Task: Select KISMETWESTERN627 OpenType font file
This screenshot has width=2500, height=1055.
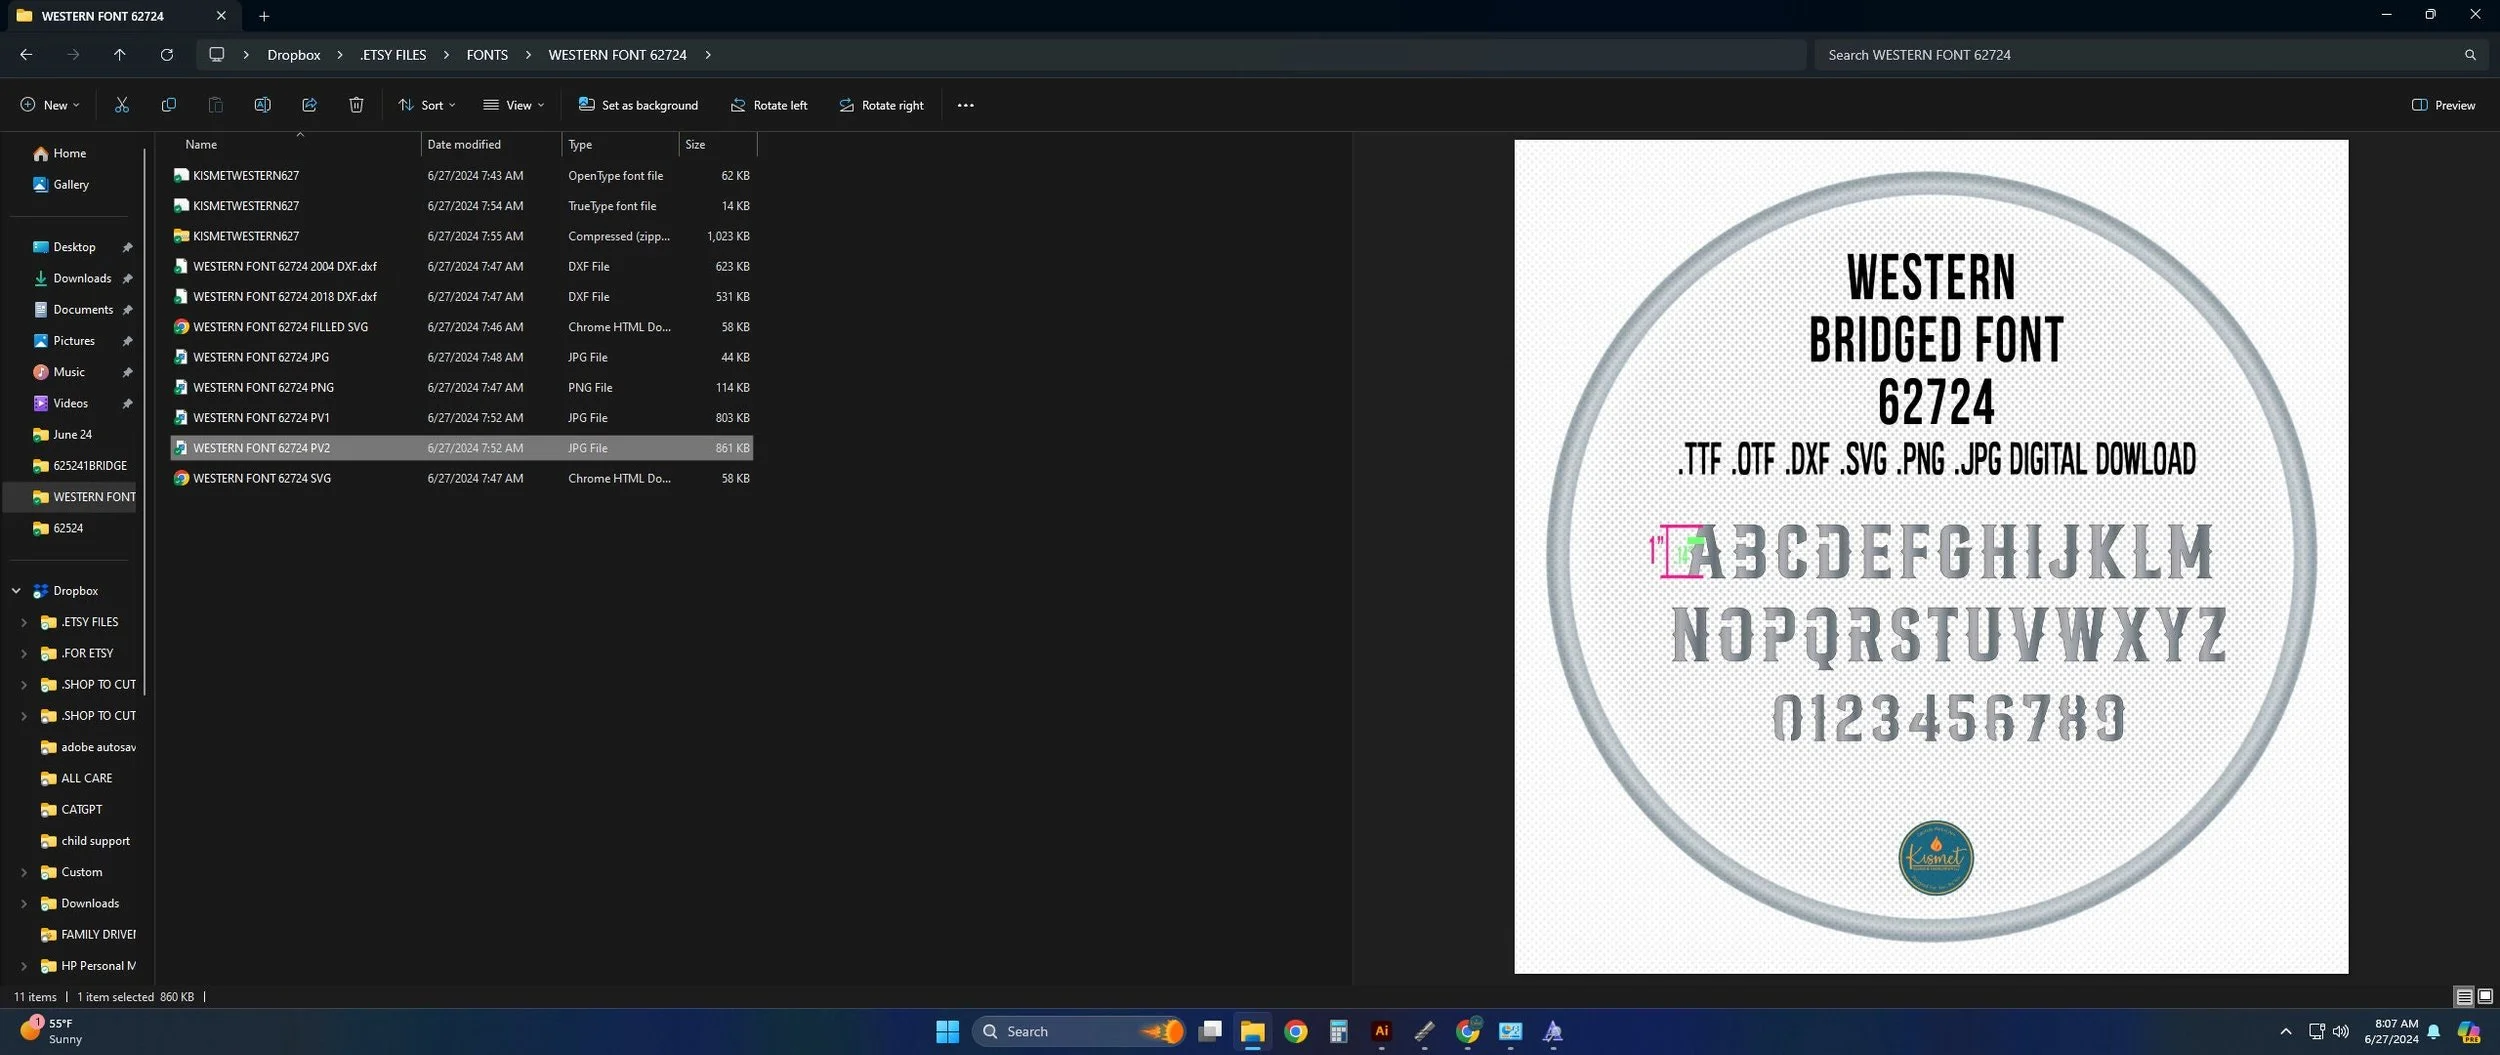Action: (462, 175)
